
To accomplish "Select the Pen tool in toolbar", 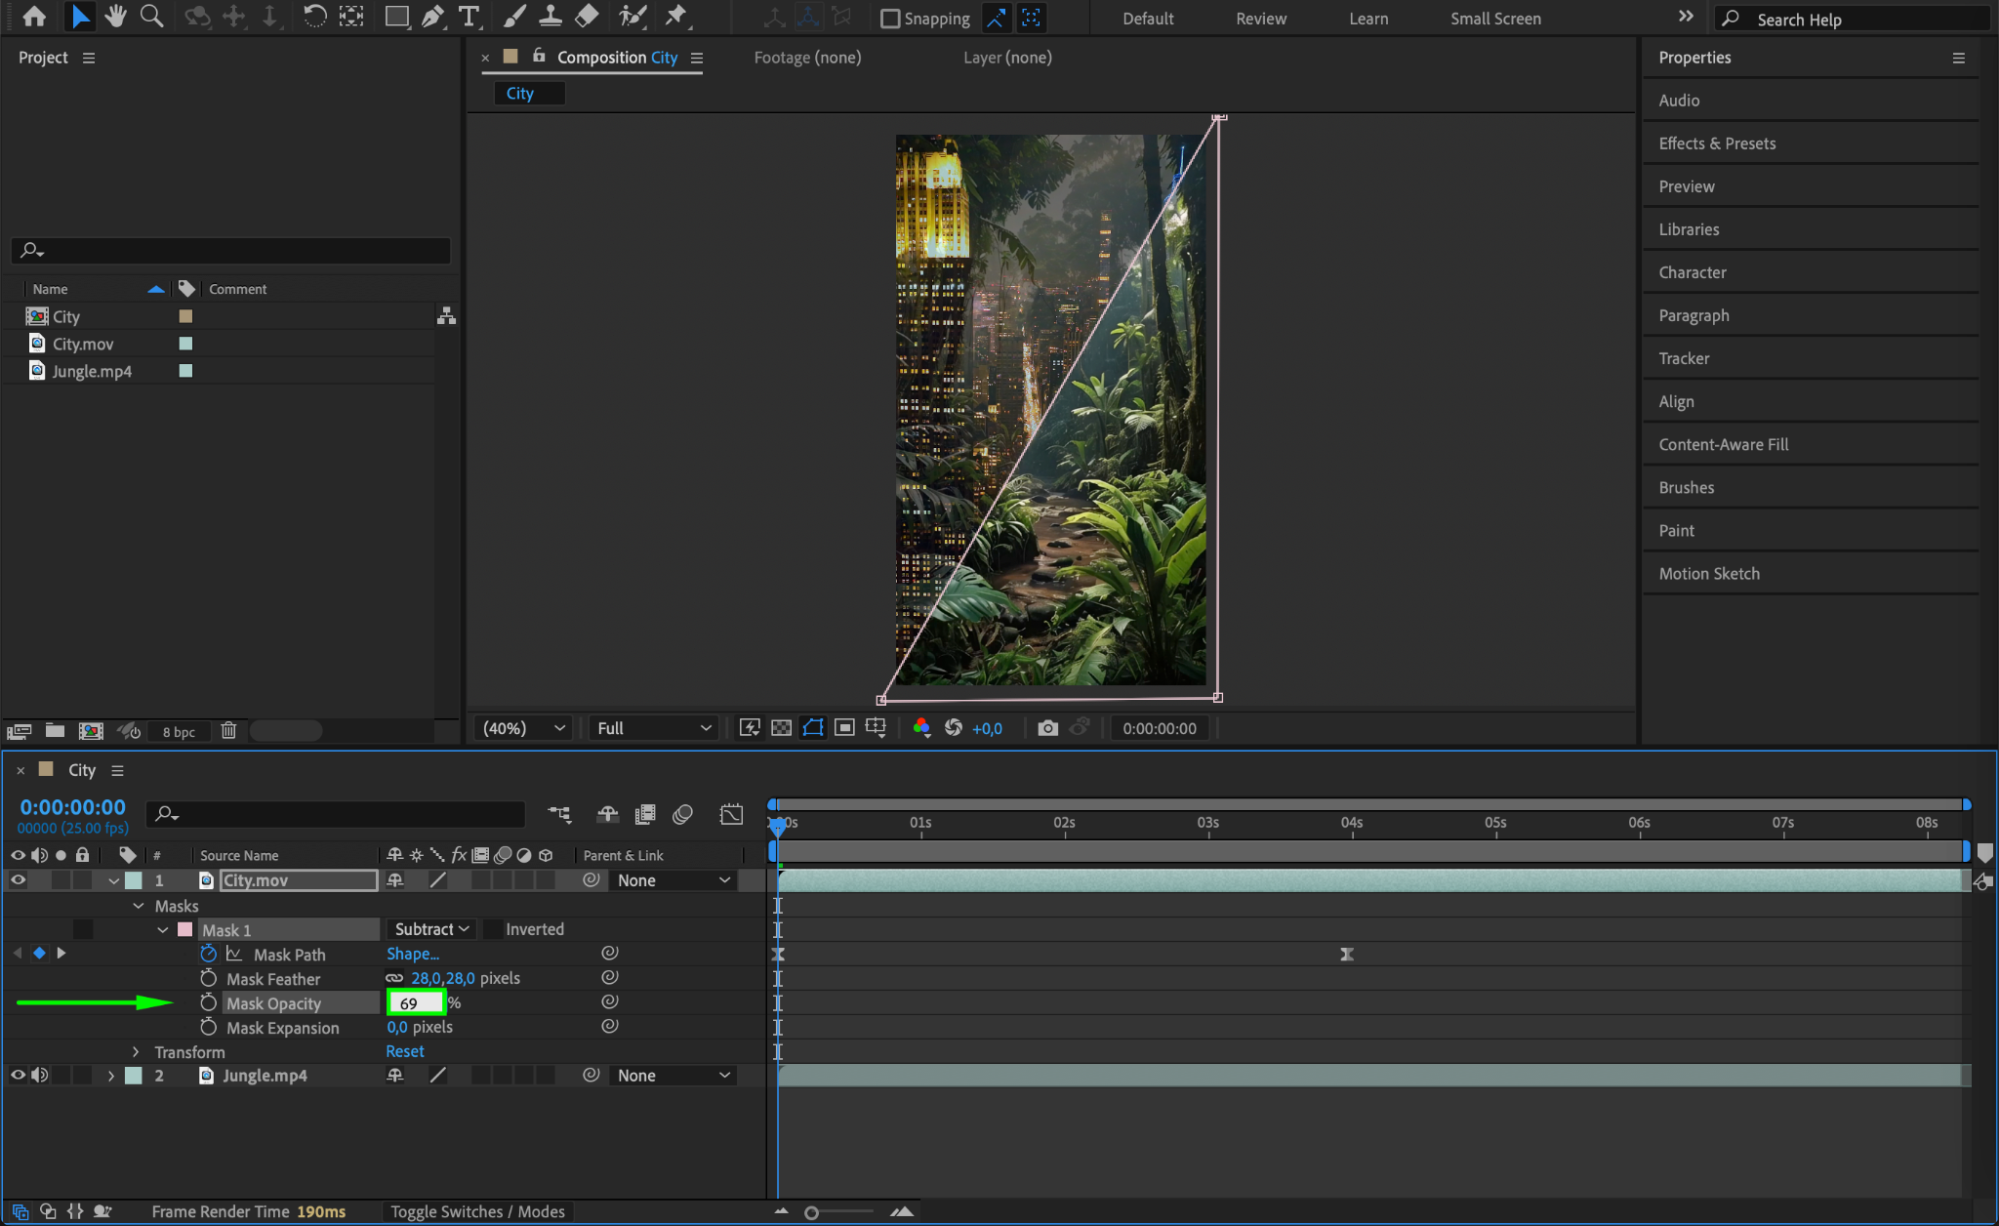I will (433, 17).
